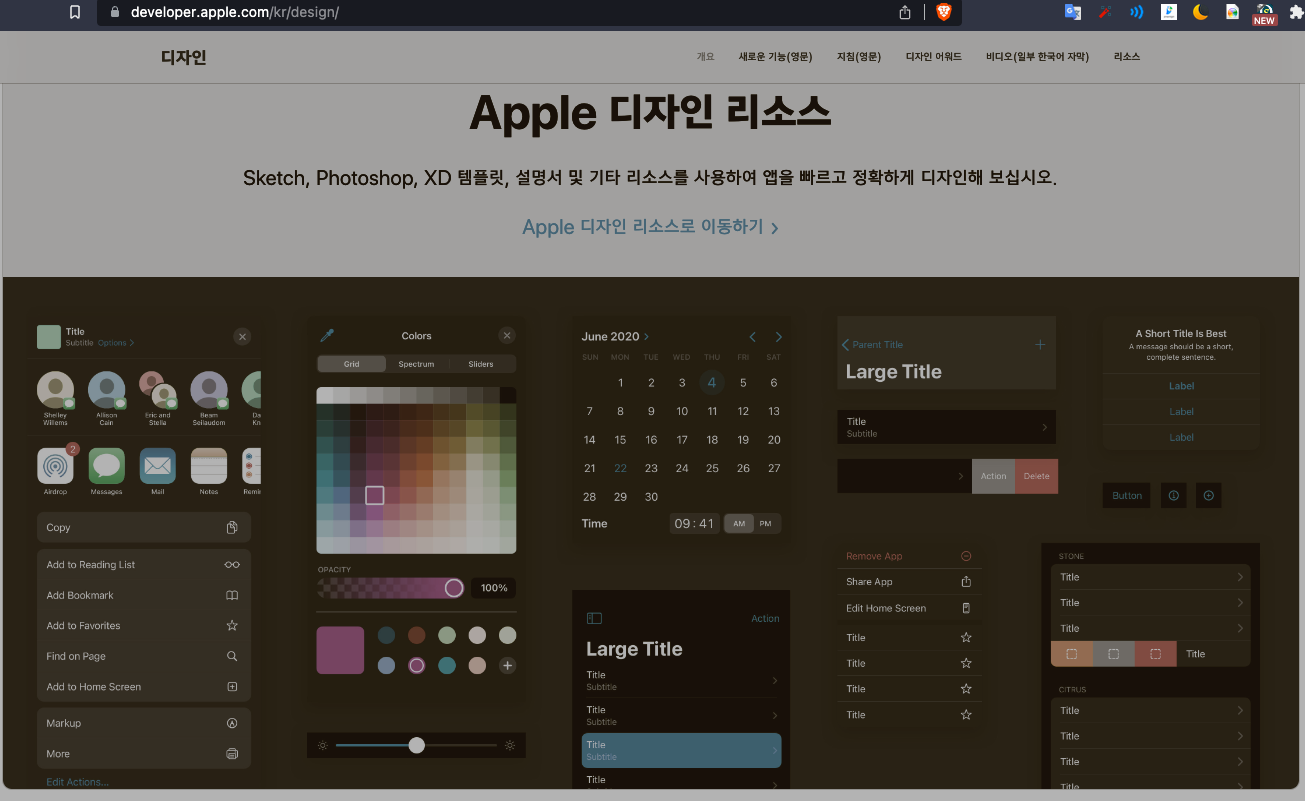Click the Add Bookmark book icon

(x=232, y=595)
